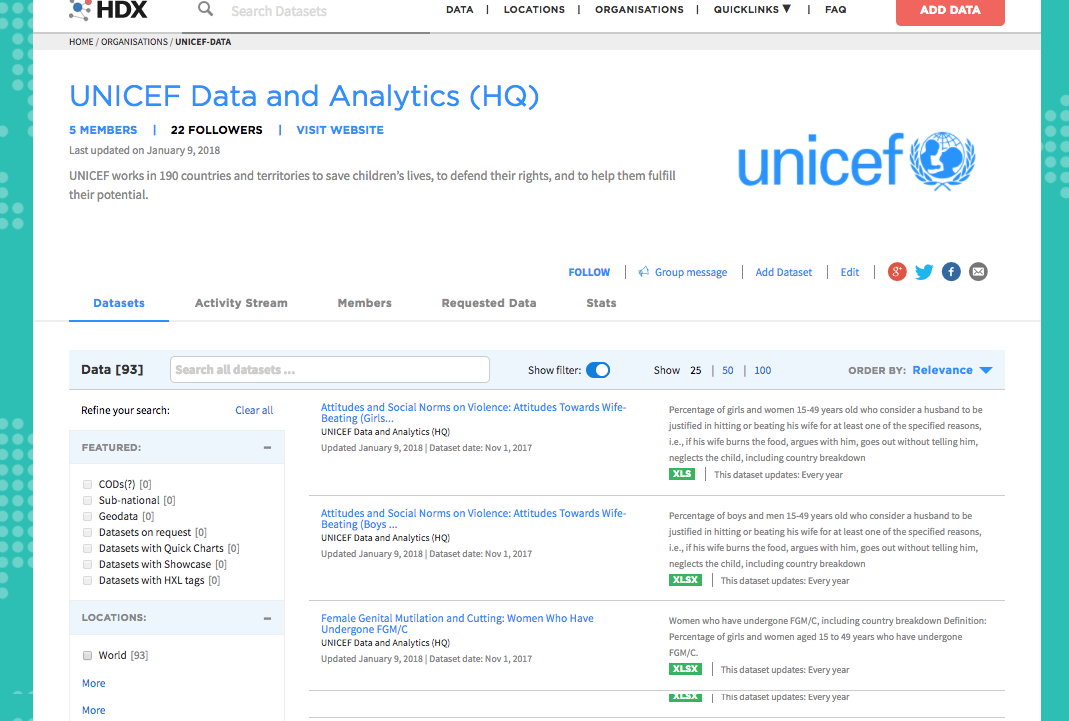
Task: Expand the Quicklinks menu
Action: (x=752, y=10)
